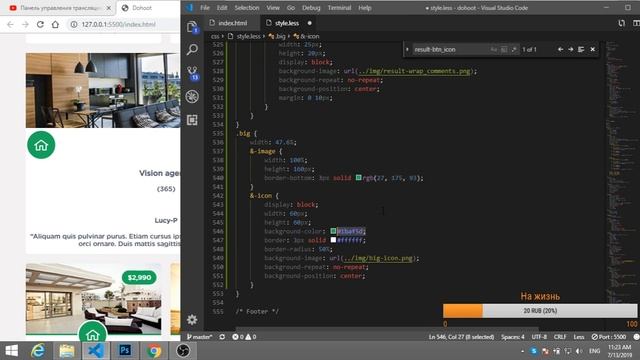
Task: Switch to the index.html editor tab
Action: pyautogui.click(x=232, y=23)
